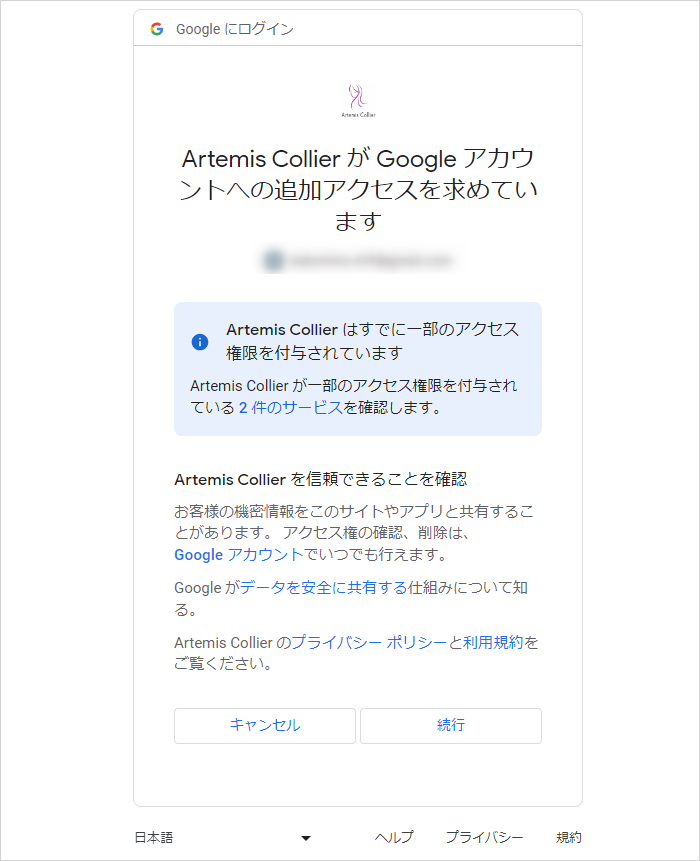Click the Google にログイン header text

point(235,29)
